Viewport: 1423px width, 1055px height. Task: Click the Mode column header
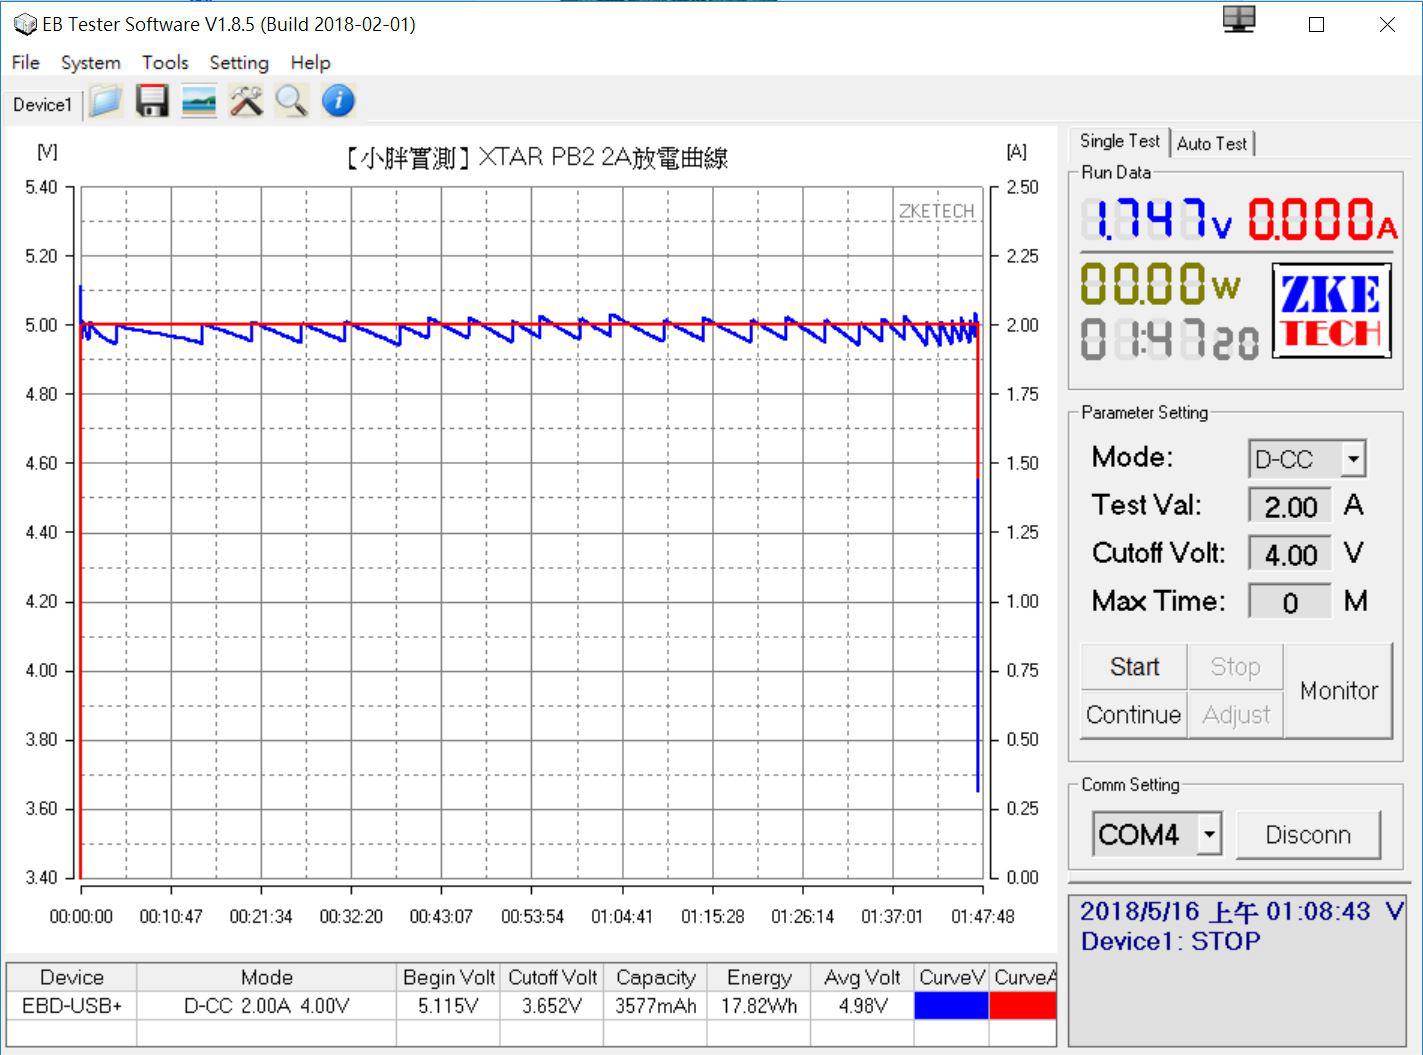click(x=267, y=977)
